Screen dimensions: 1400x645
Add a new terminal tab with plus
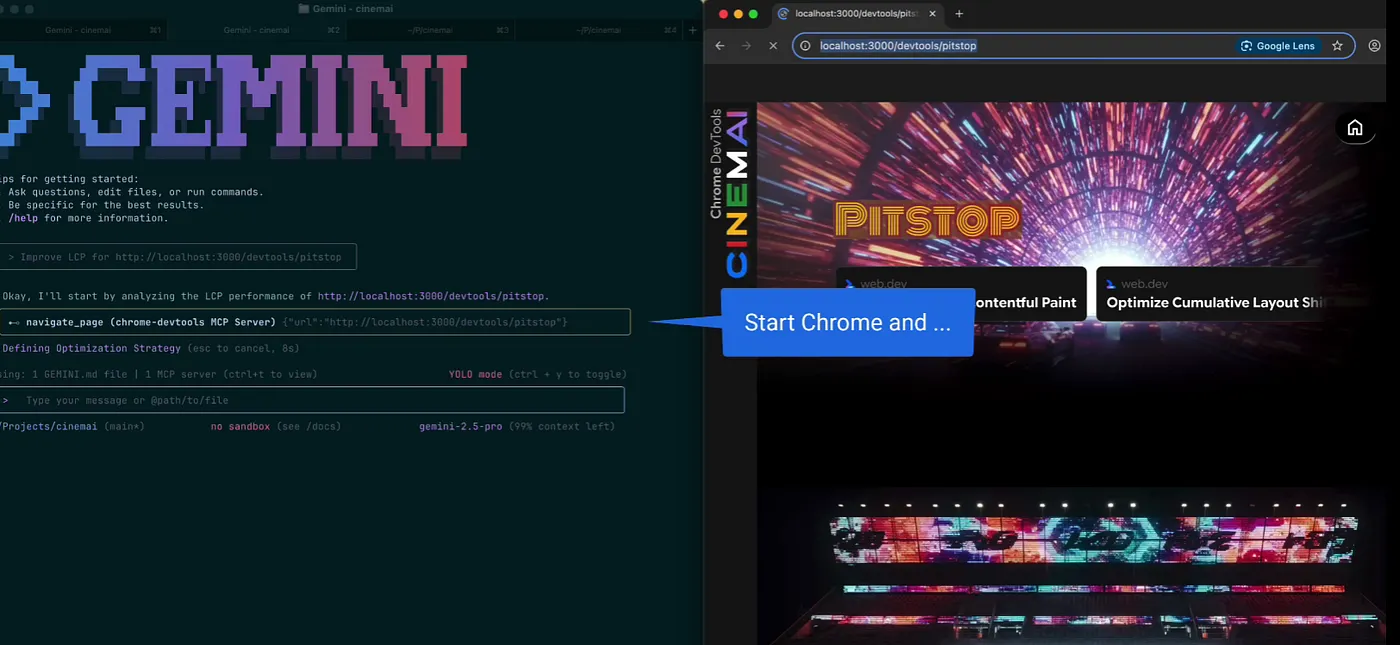pos(692,30)
